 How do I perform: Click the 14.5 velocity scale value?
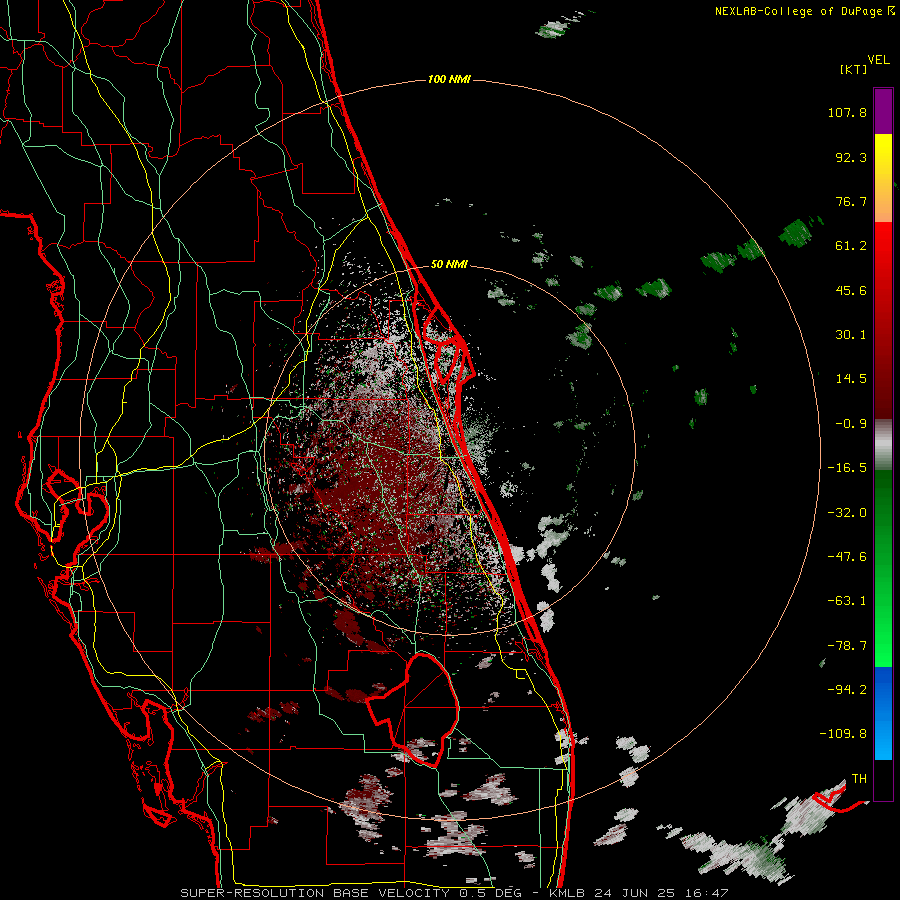click(851, 379)
